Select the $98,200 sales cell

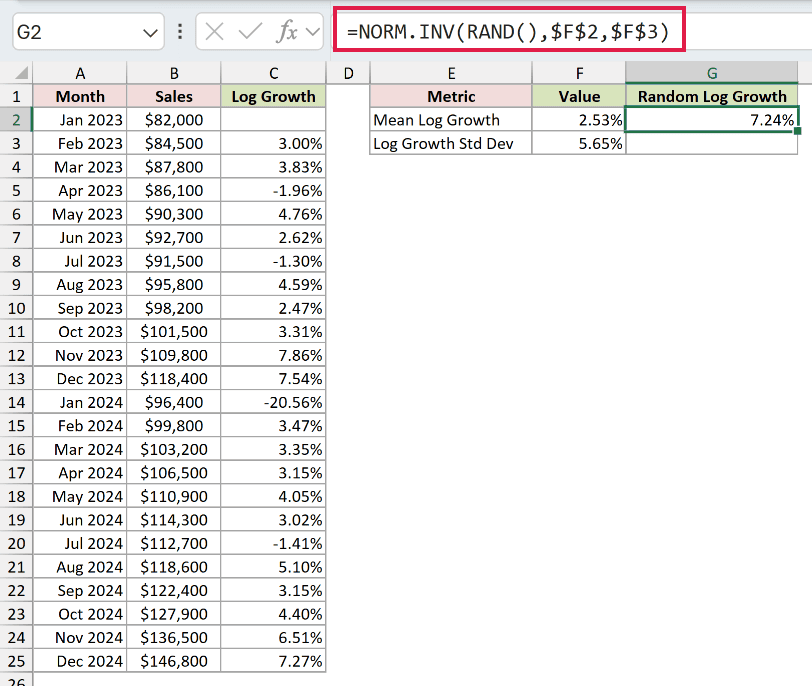coord(174,308)
